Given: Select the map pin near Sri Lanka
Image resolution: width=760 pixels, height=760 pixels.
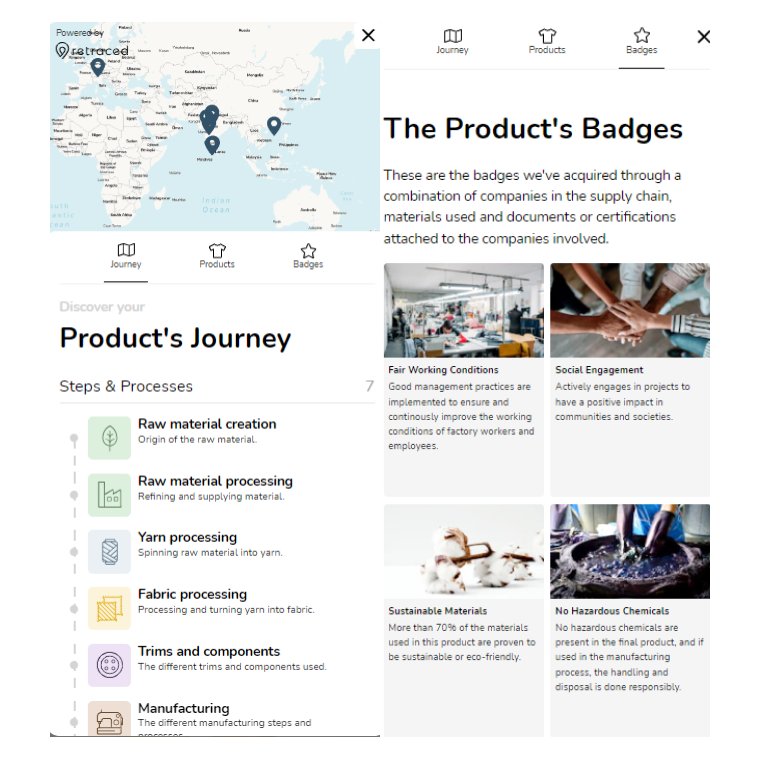Looking at the screenshot, I should (212, 145).
